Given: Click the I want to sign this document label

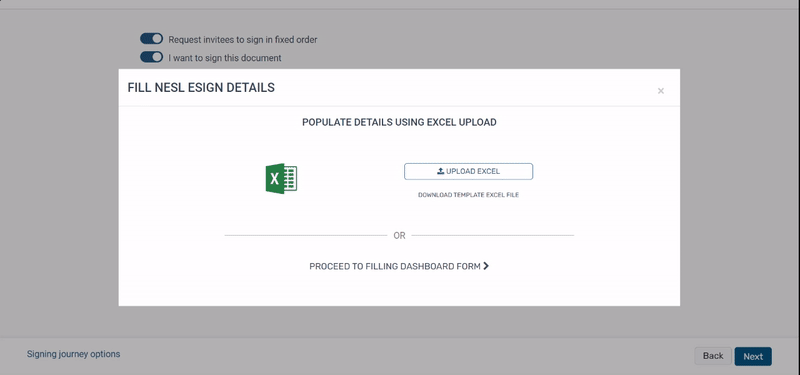Looking at the screenshot, I should coord(225,58).
